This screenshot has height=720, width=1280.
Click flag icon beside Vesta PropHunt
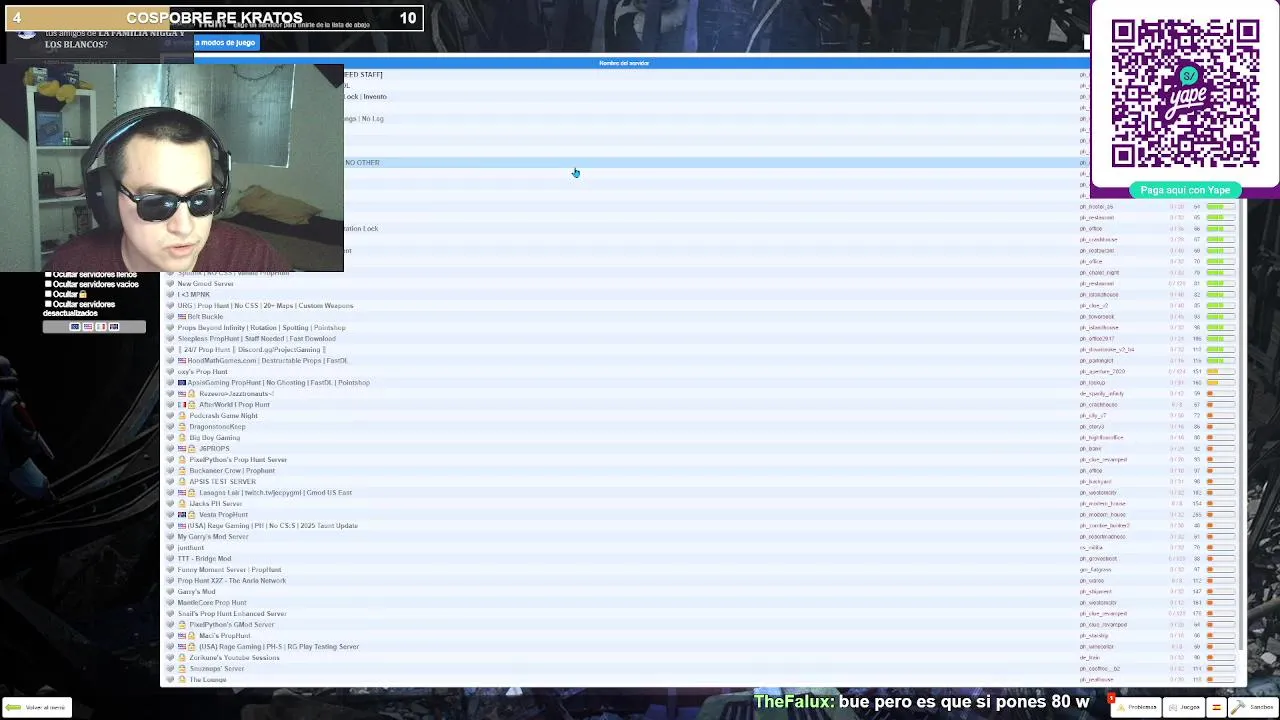coord(182,515)
